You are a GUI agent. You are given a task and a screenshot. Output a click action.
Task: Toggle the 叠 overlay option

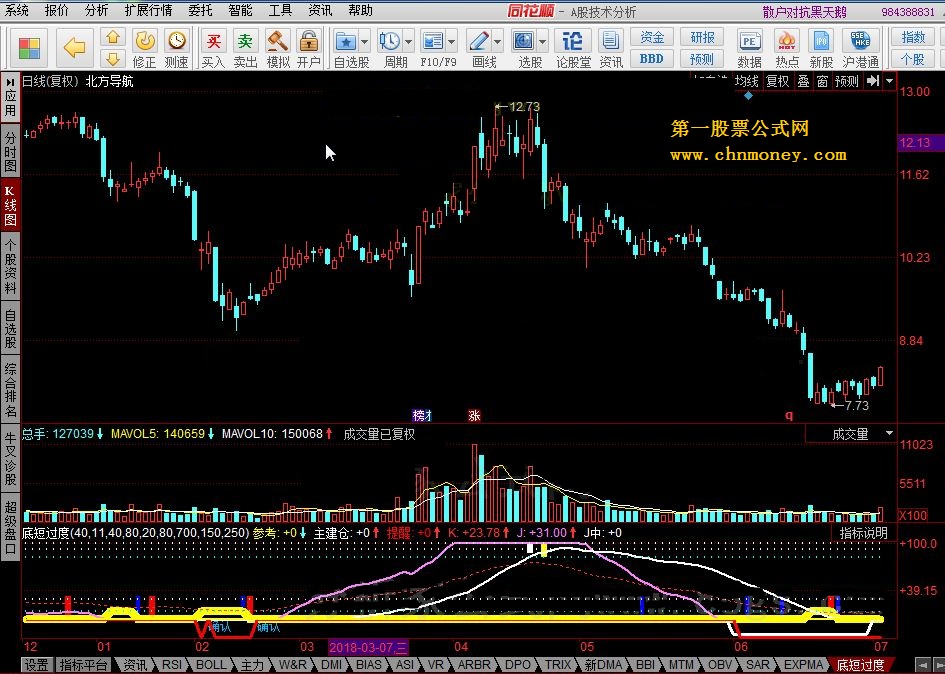(803, 81)
